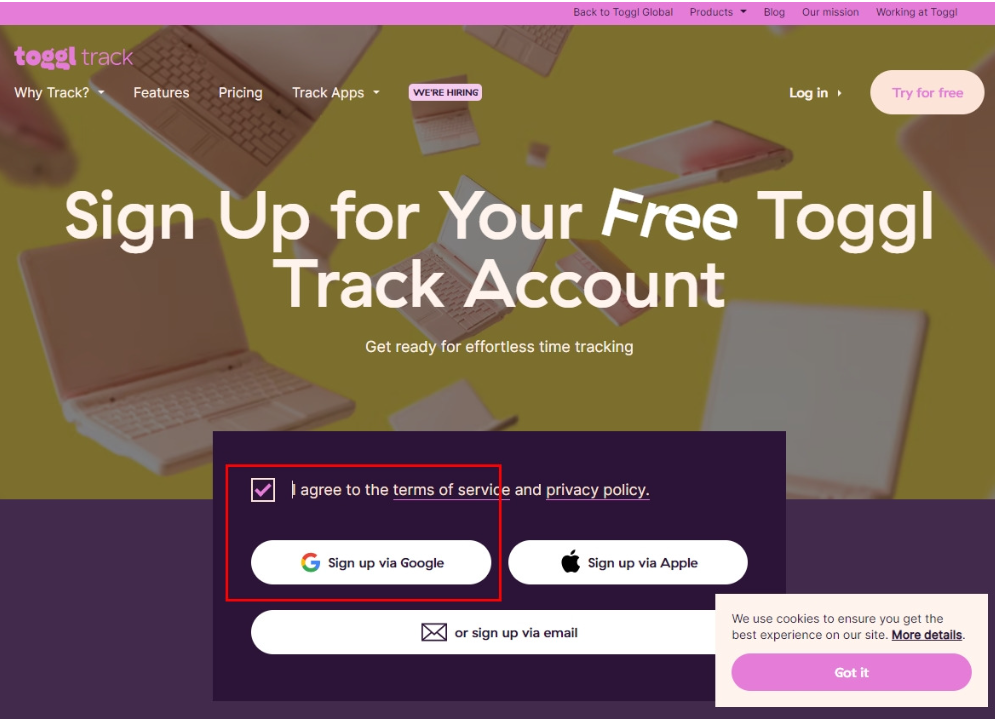Dismiss cookies with Got it
This screenshot has height=723, width=995.
pos(851,672)
